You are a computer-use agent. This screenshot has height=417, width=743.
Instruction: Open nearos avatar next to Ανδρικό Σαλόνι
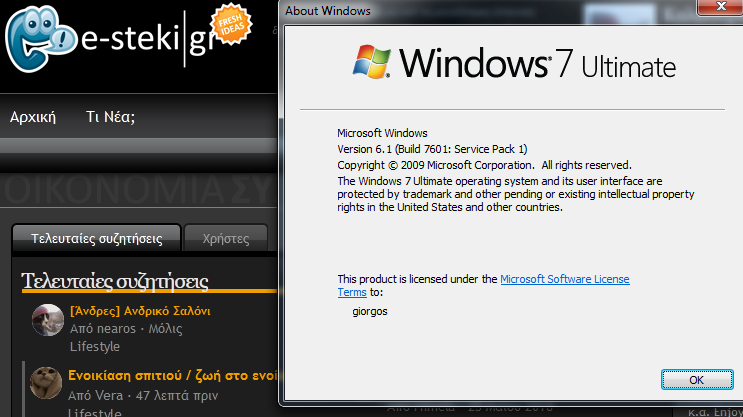(x=47, y=320)
